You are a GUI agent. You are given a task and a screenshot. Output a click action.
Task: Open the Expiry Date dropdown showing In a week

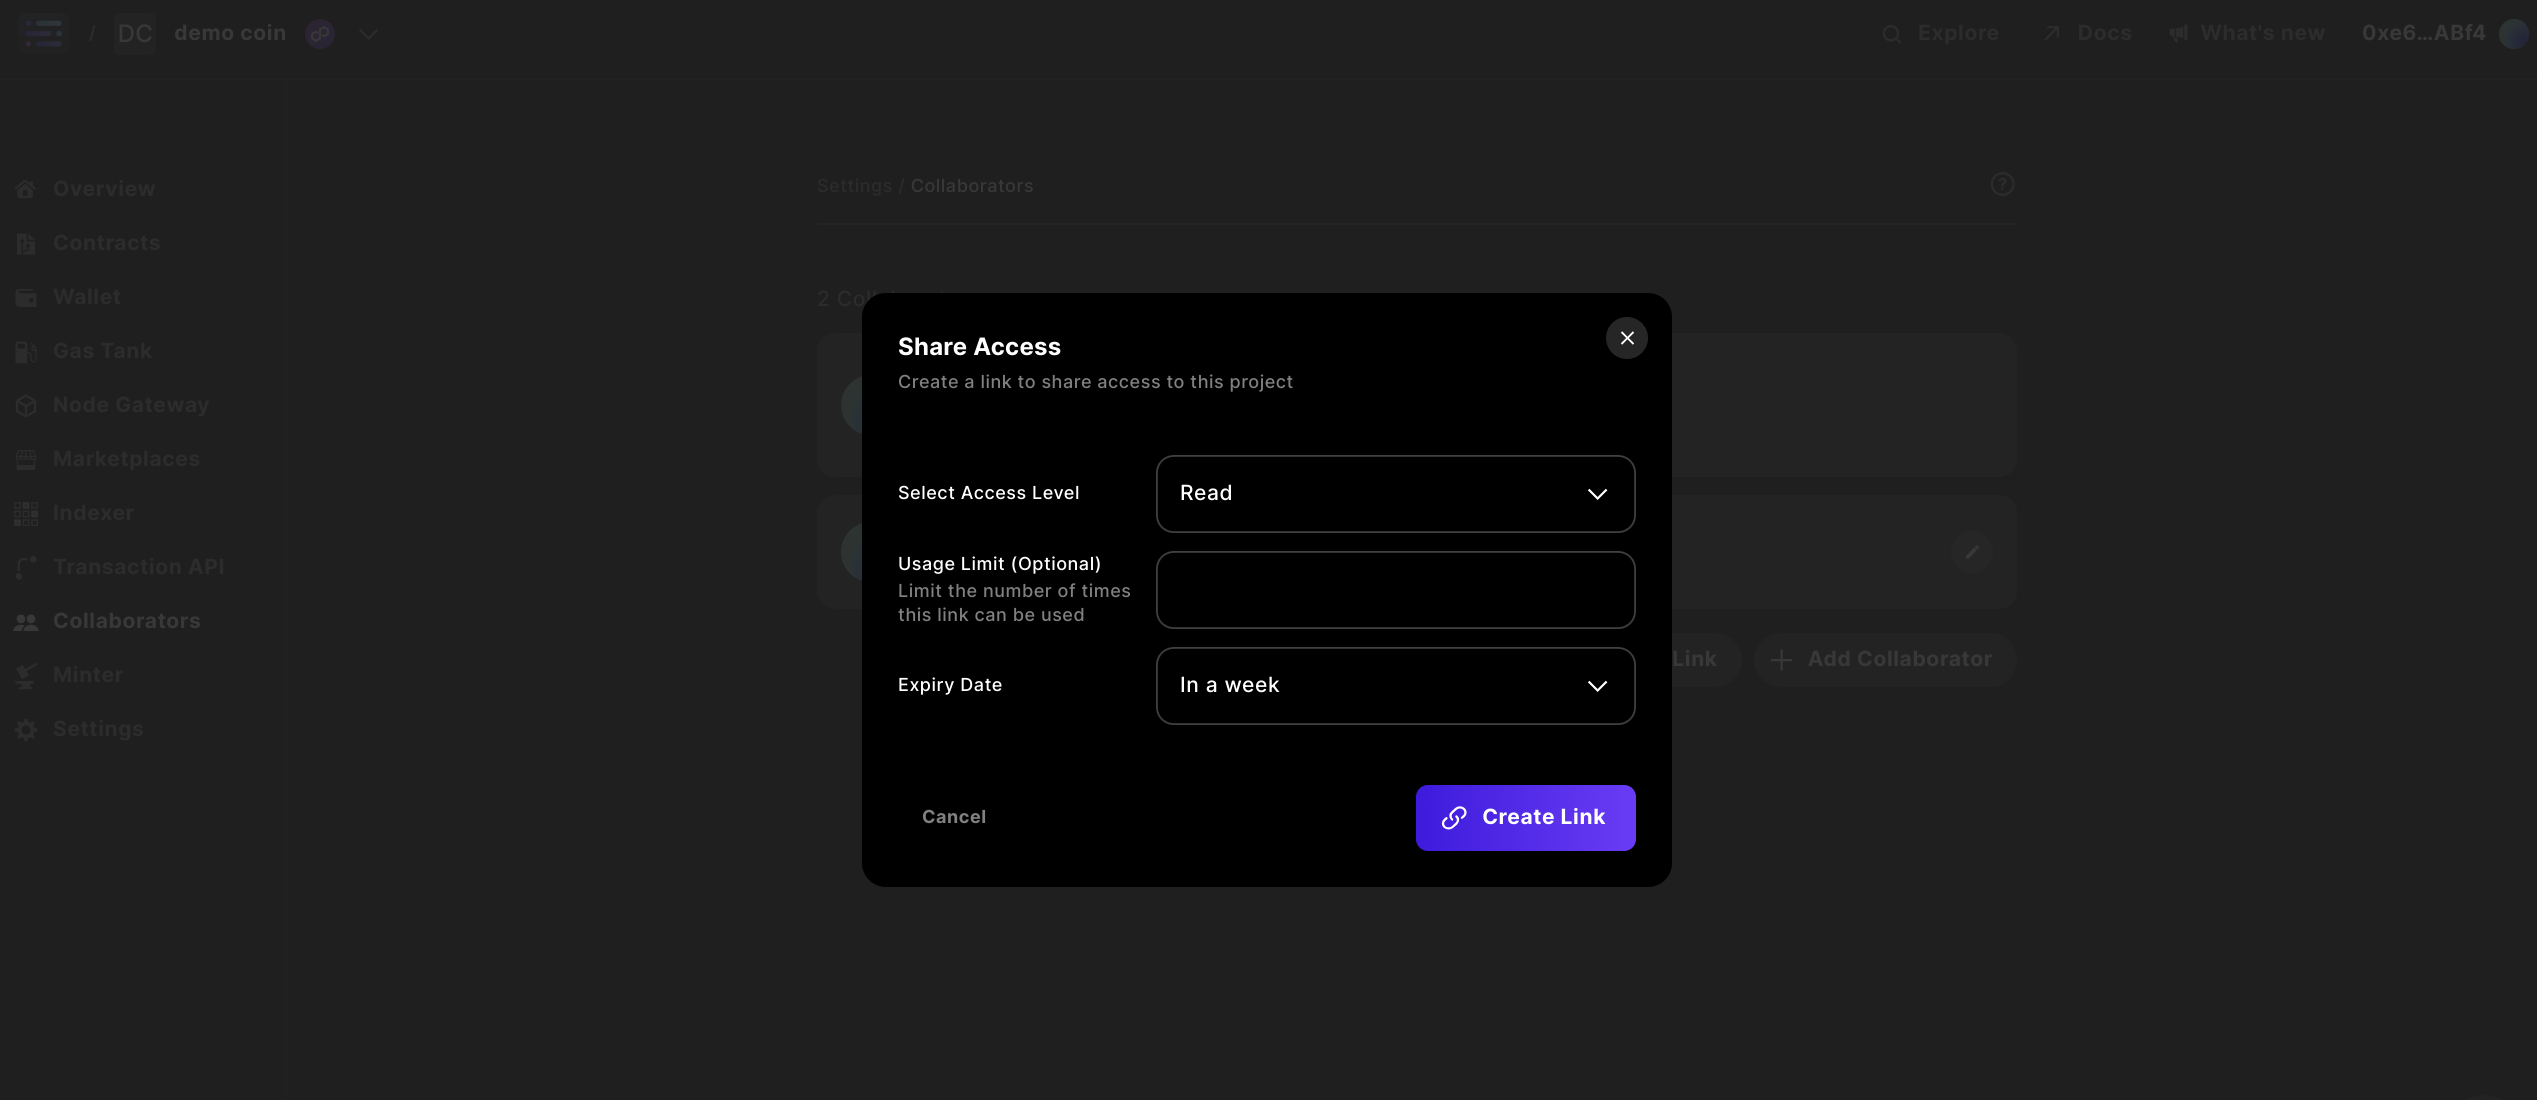(1395, 686)
